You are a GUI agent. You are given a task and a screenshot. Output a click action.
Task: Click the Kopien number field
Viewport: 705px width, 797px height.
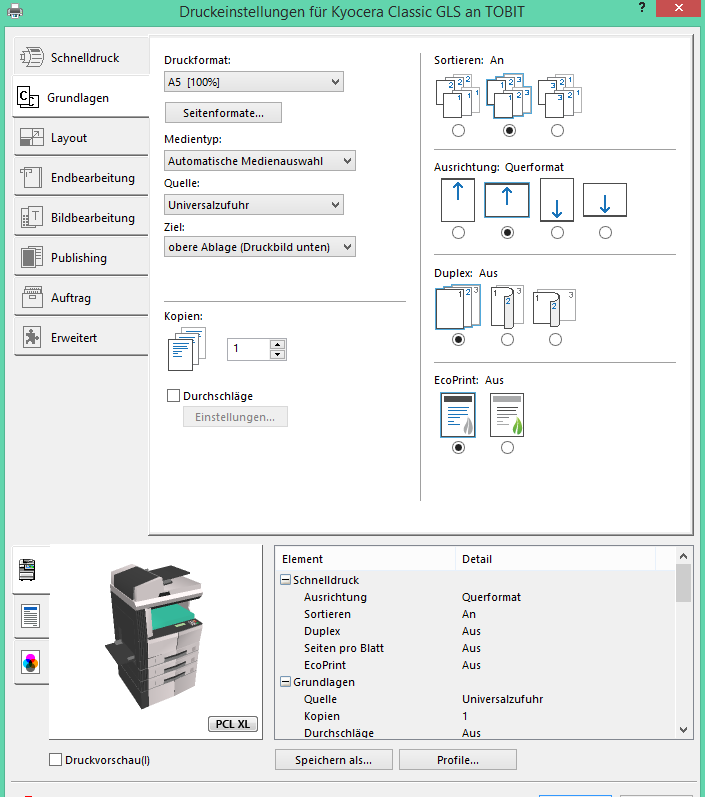248,349
